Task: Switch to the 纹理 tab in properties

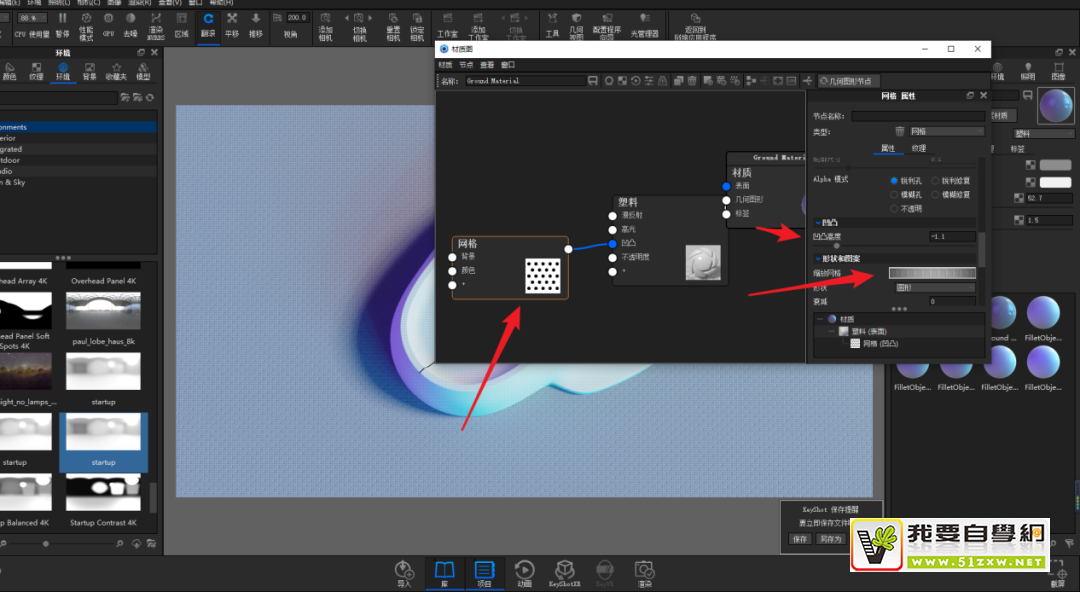Action: [918, 148]
